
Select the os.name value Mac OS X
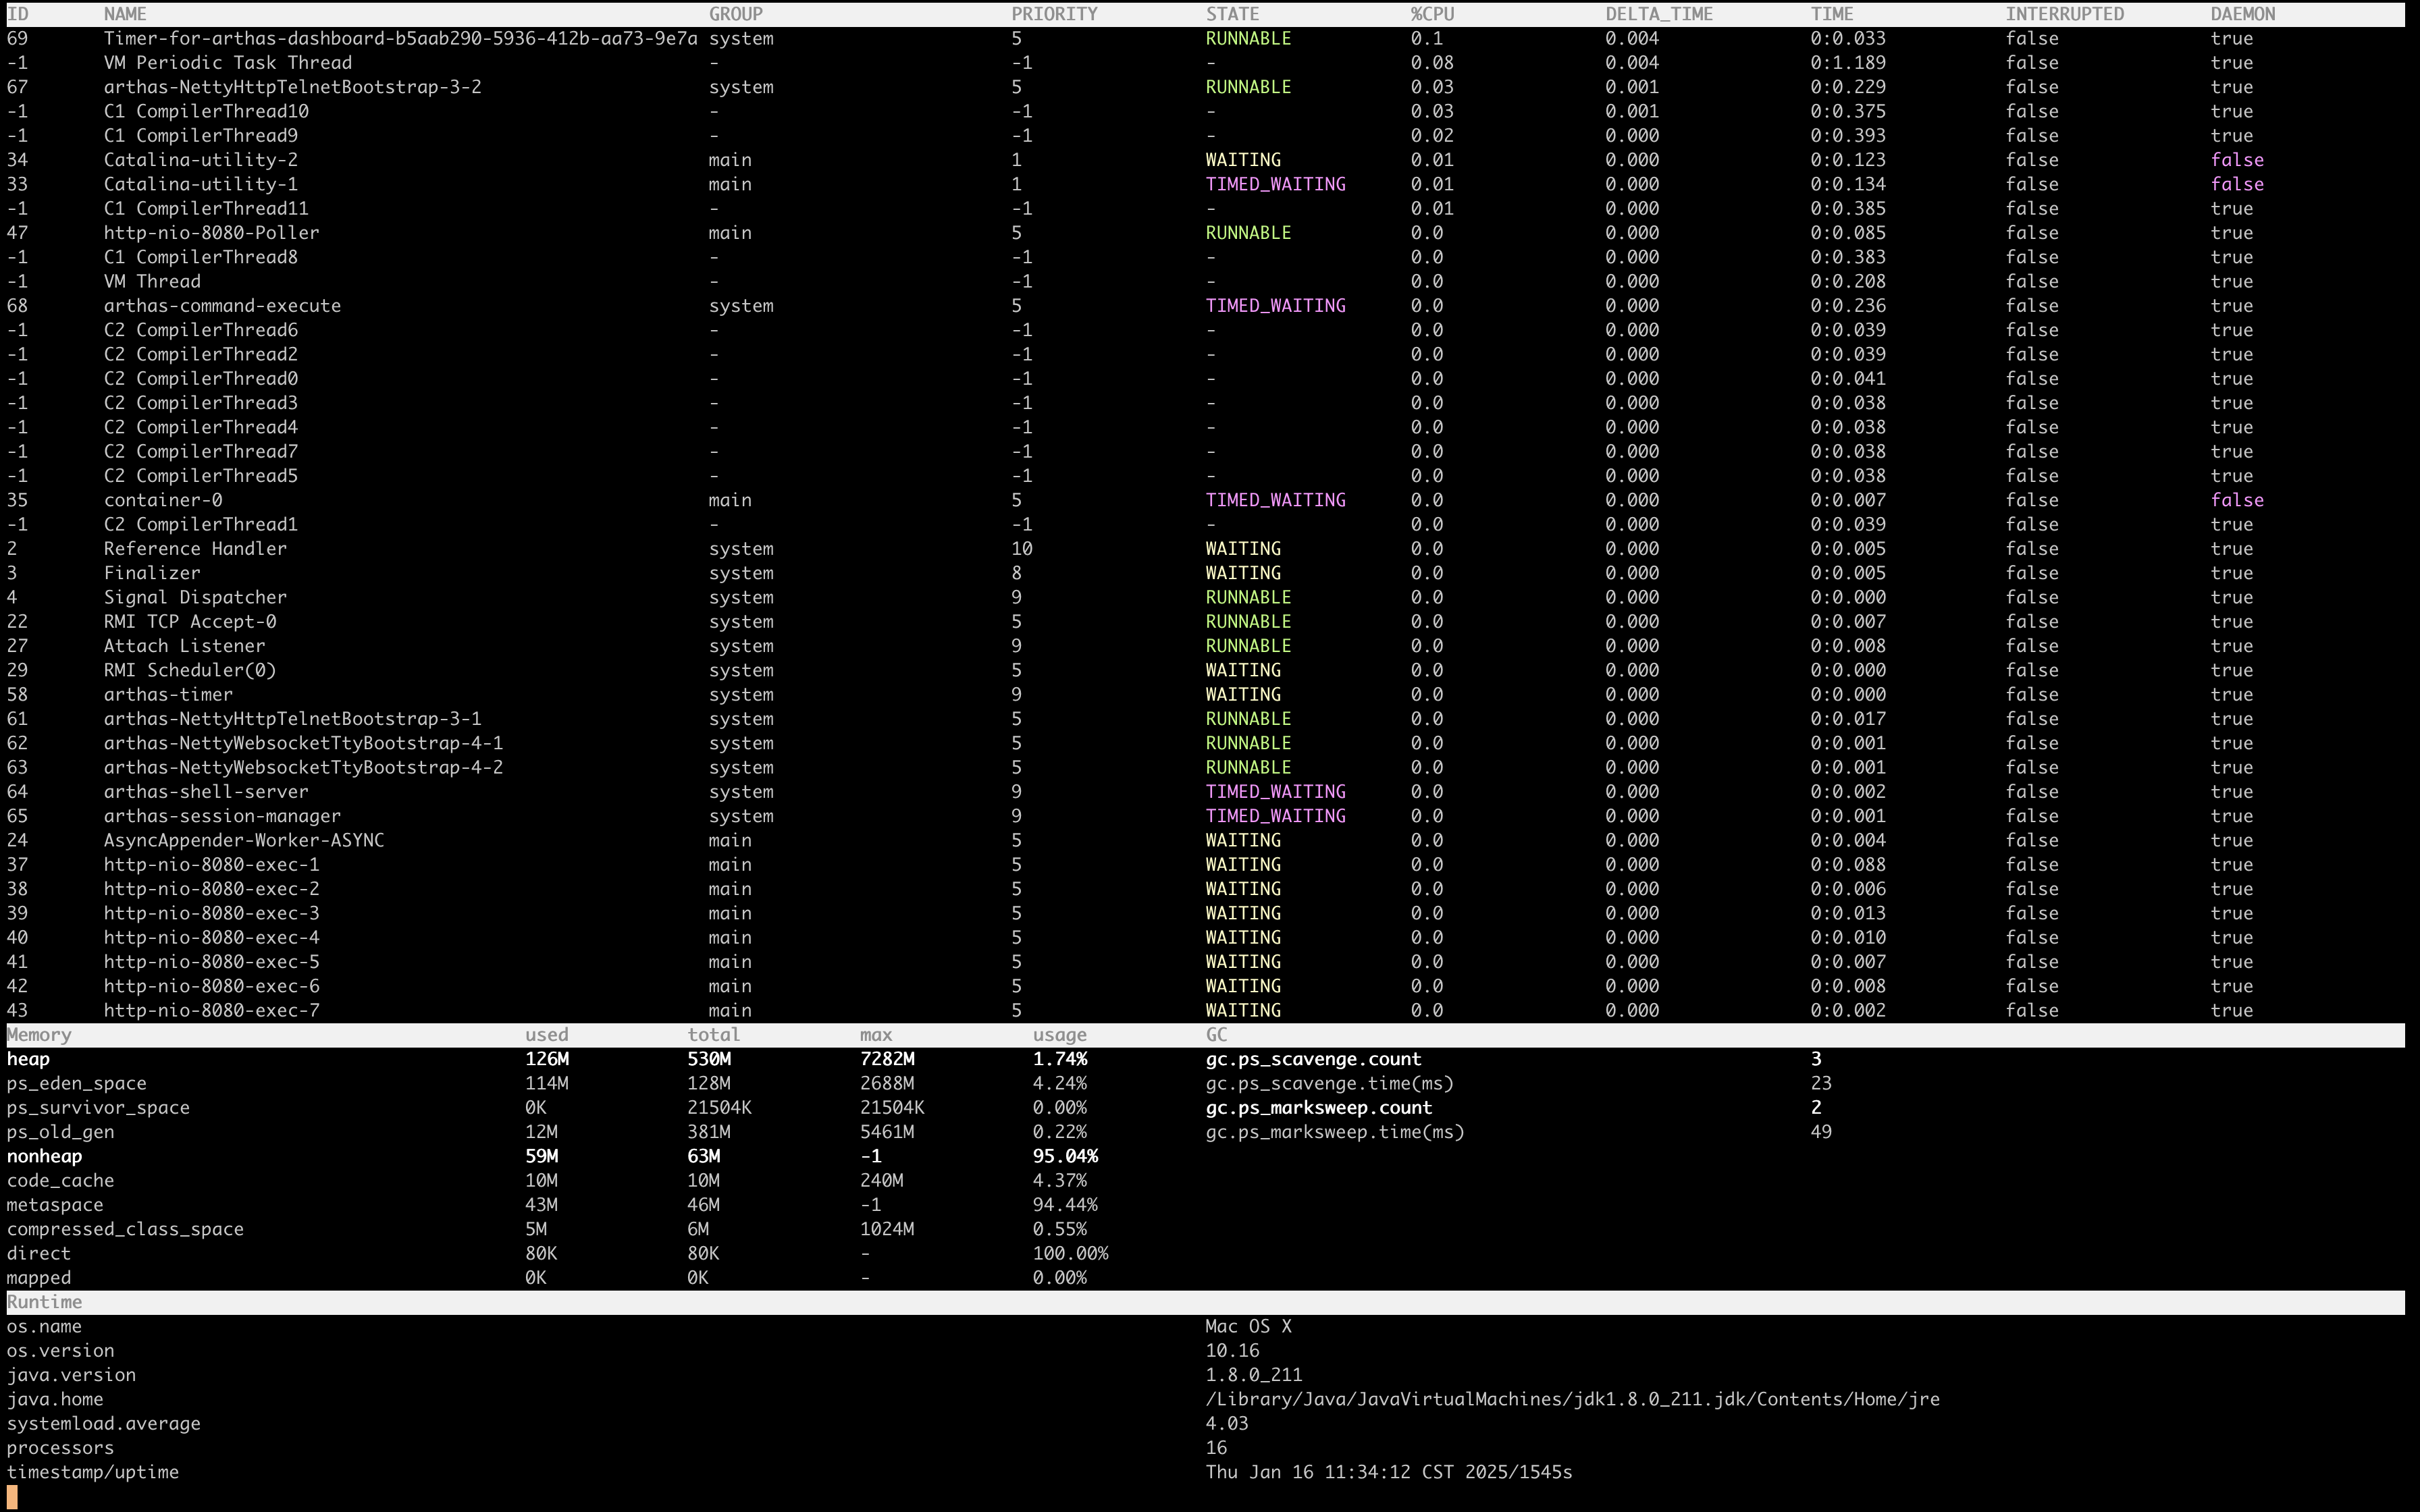click(x=1248, y=1327)
